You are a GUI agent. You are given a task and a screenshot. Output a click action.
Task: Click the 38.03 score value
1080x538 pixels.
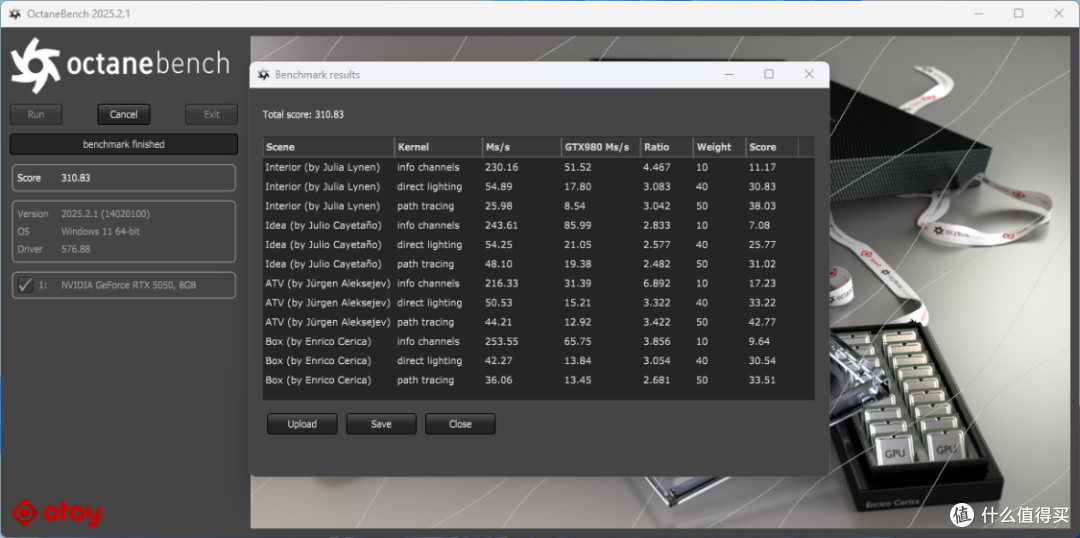762,206
